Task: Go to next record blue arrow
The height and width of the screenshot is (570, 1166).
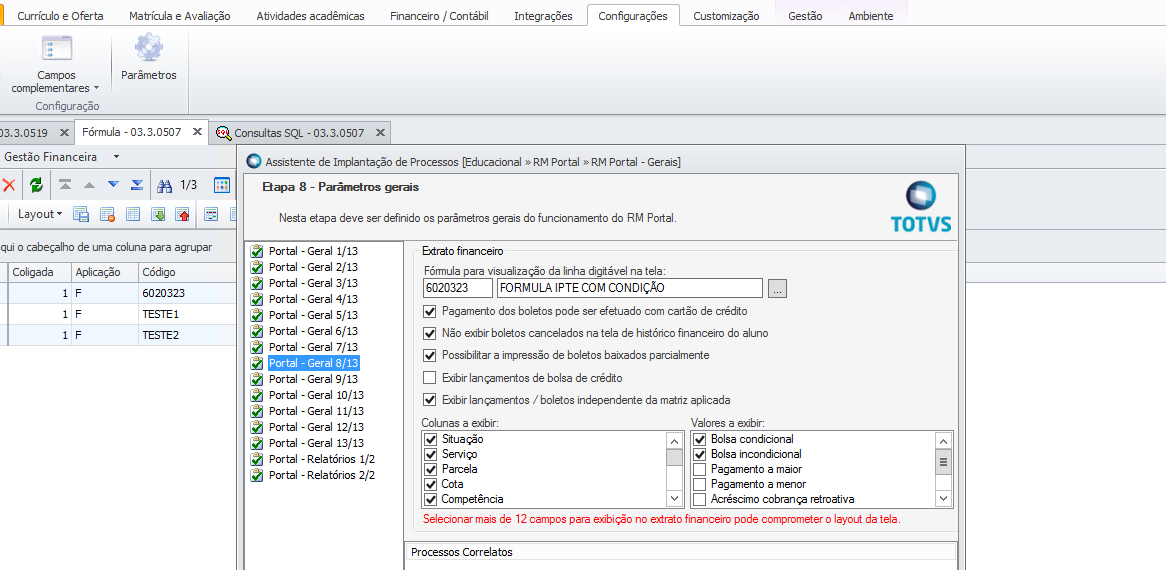Action: 113,184
